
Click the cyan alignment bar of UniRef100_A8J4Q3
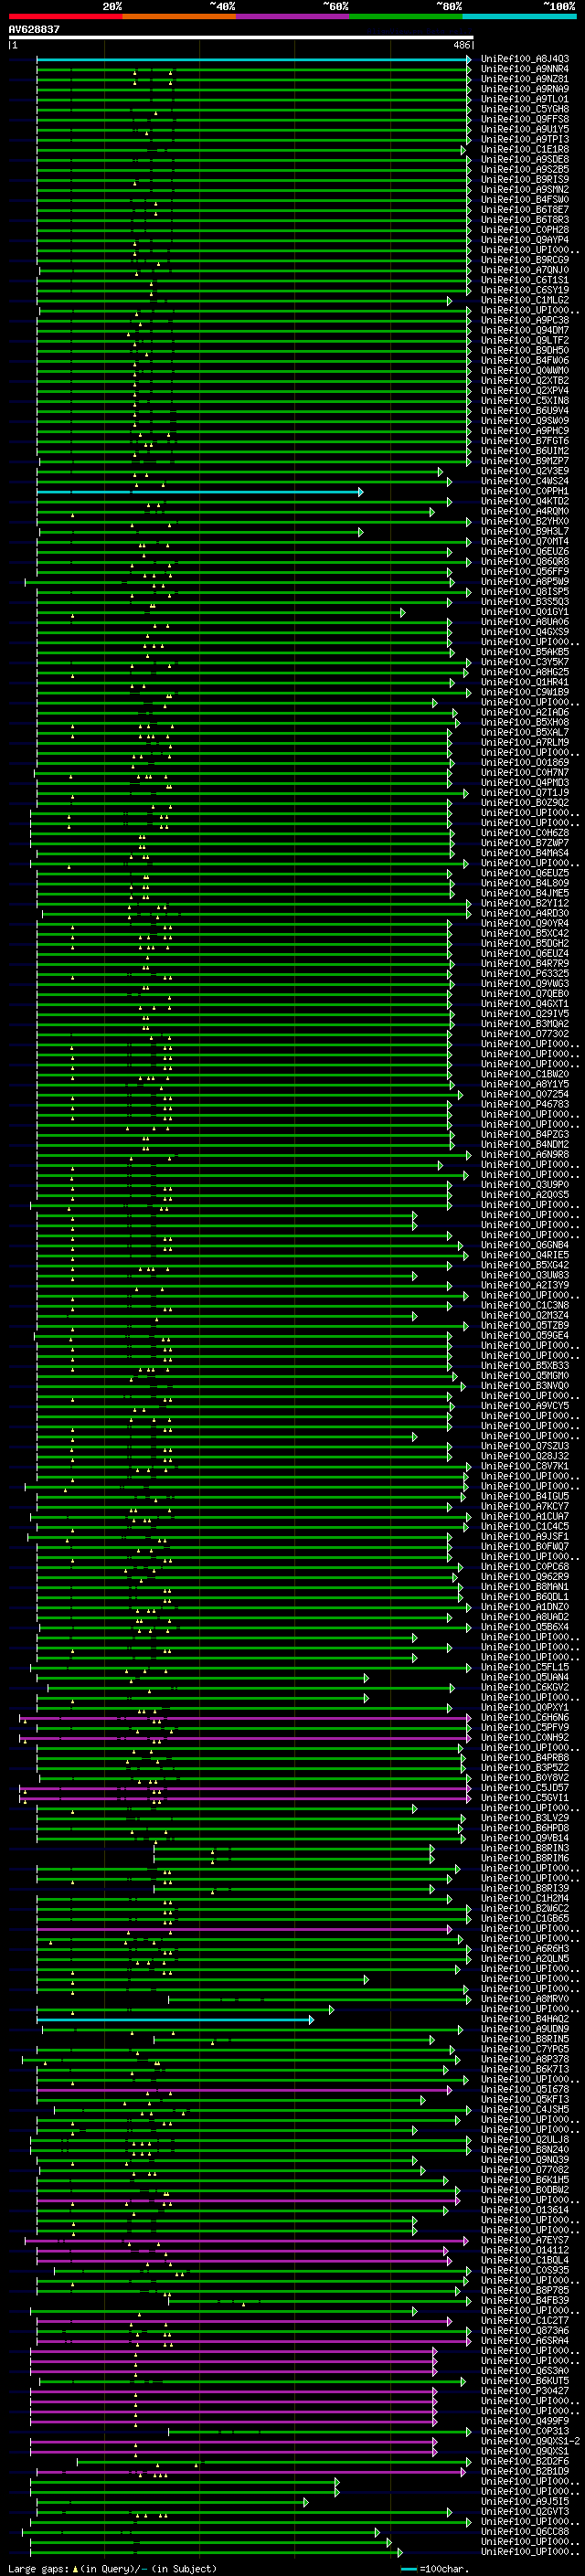pyautogui.click(x=253, y=59)
